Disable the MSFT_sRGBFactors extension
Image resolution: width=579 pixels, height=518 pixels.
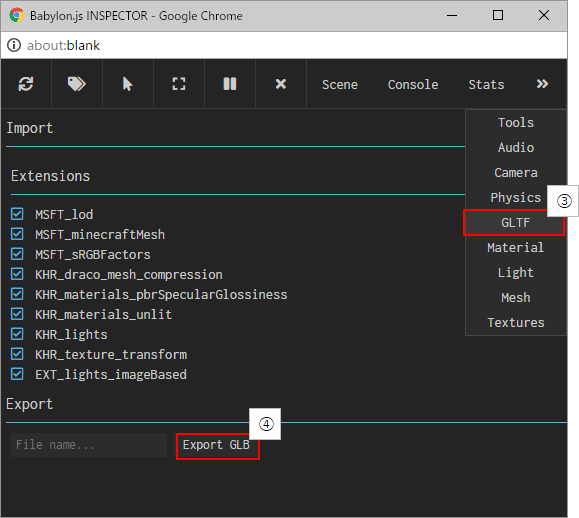pyautogui.click(x=17, y=254)
